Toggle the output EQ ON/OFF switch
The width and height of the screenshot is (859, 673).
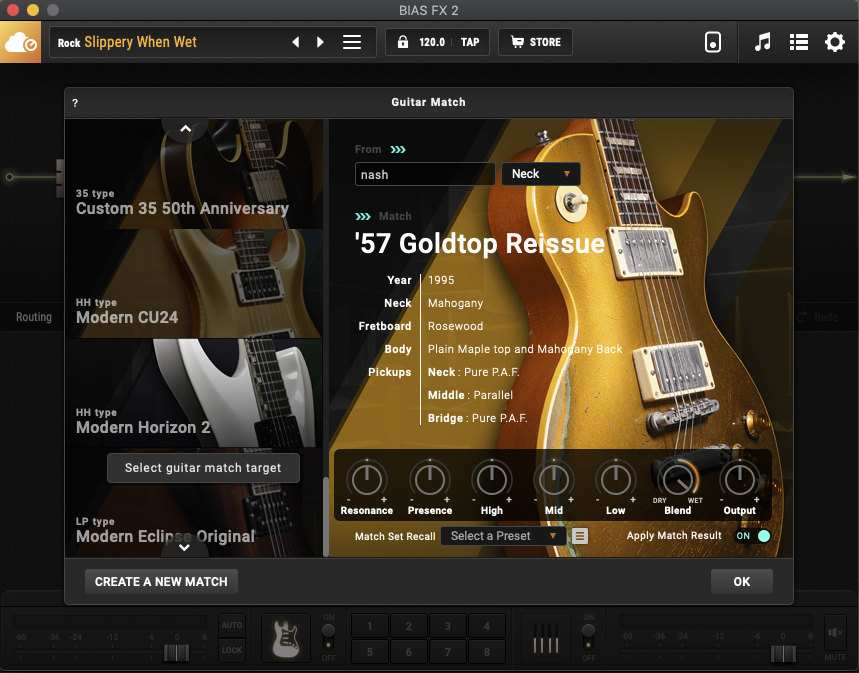coord(588,637)
